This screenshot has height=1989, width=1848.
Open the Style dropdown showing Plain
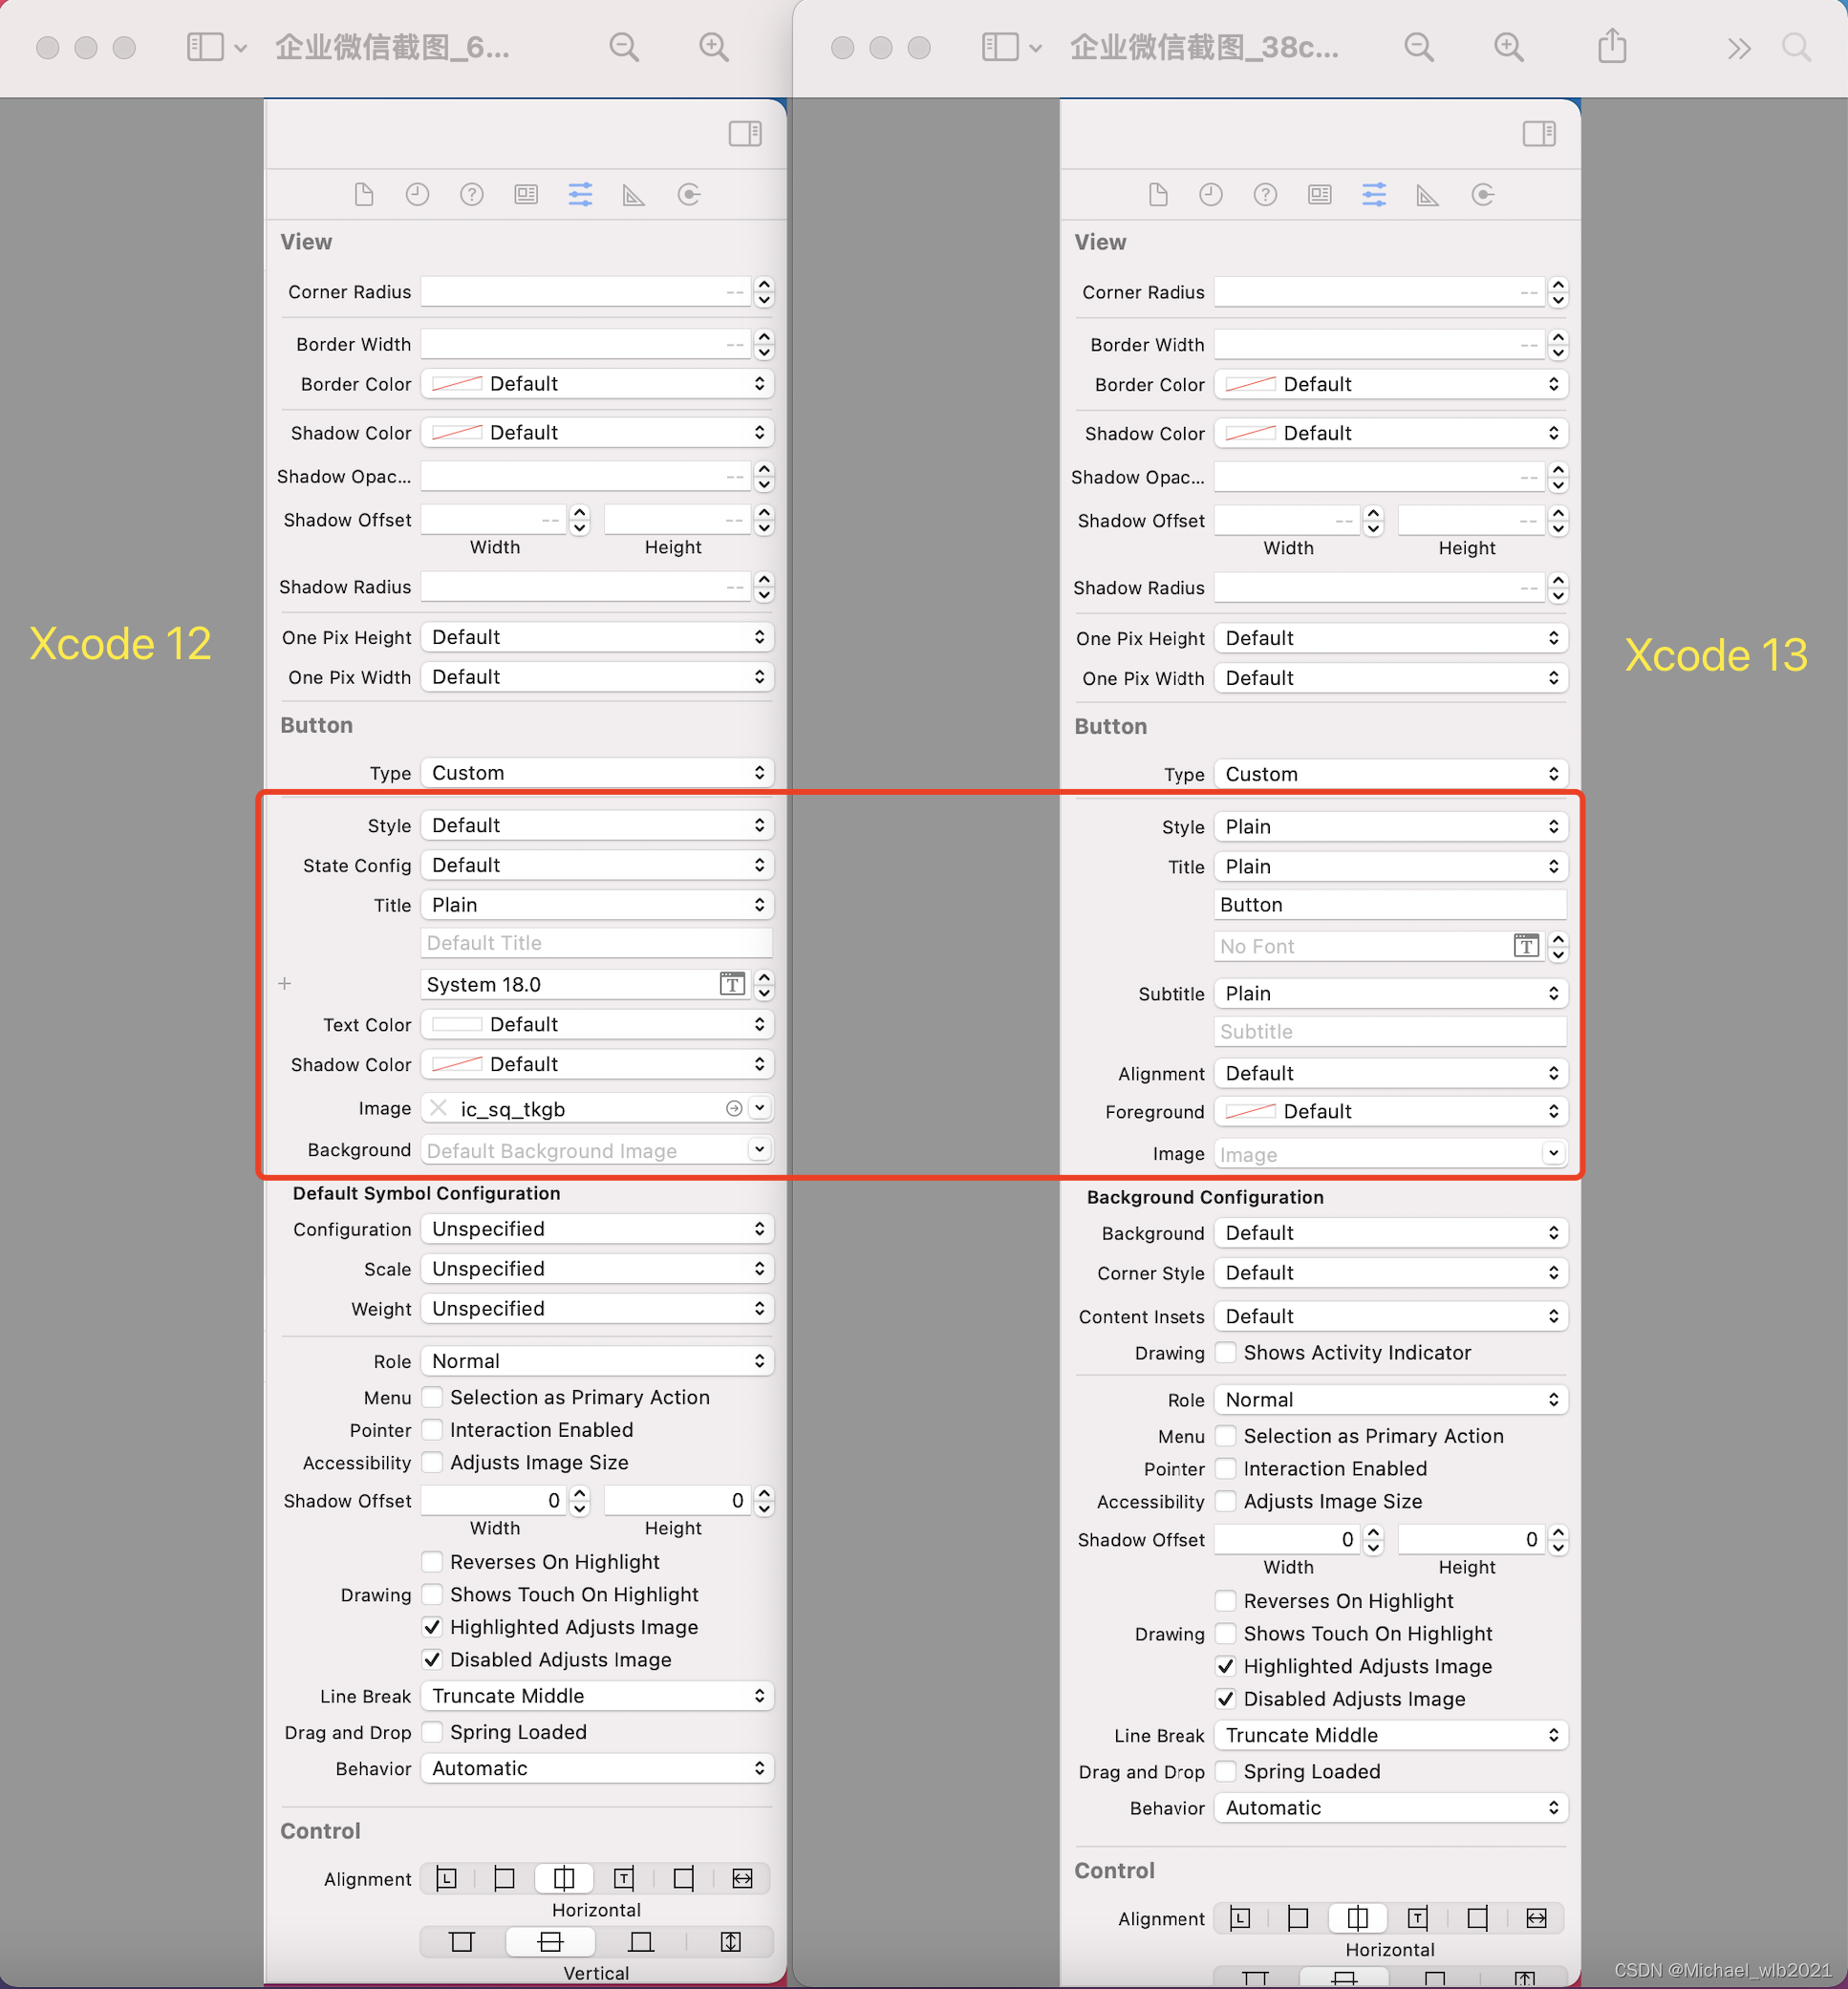[x=1390, y=826]
